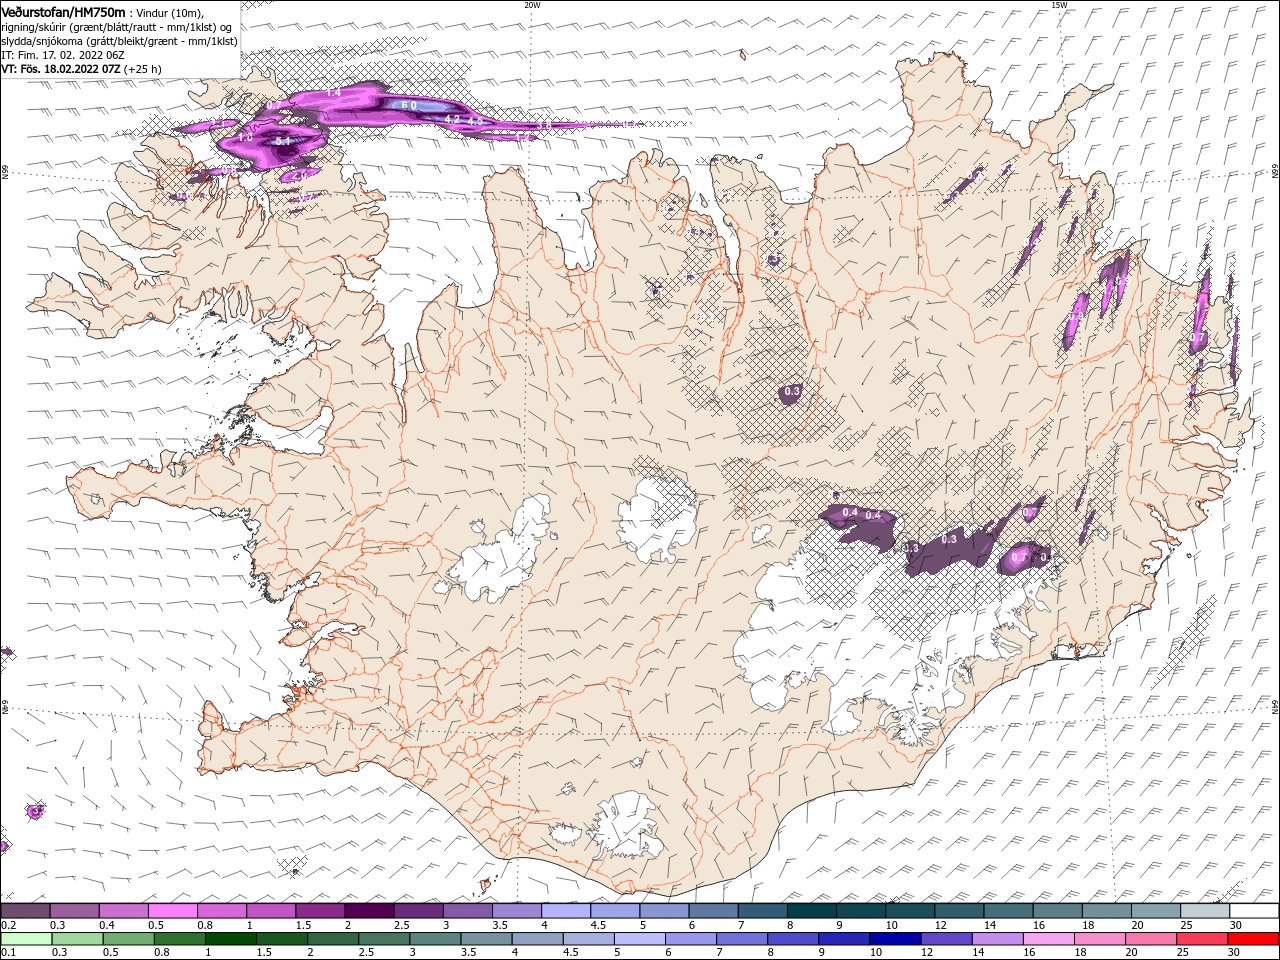Select lower legend dark green swatch from 1 to 1.5

pos(231,939)
